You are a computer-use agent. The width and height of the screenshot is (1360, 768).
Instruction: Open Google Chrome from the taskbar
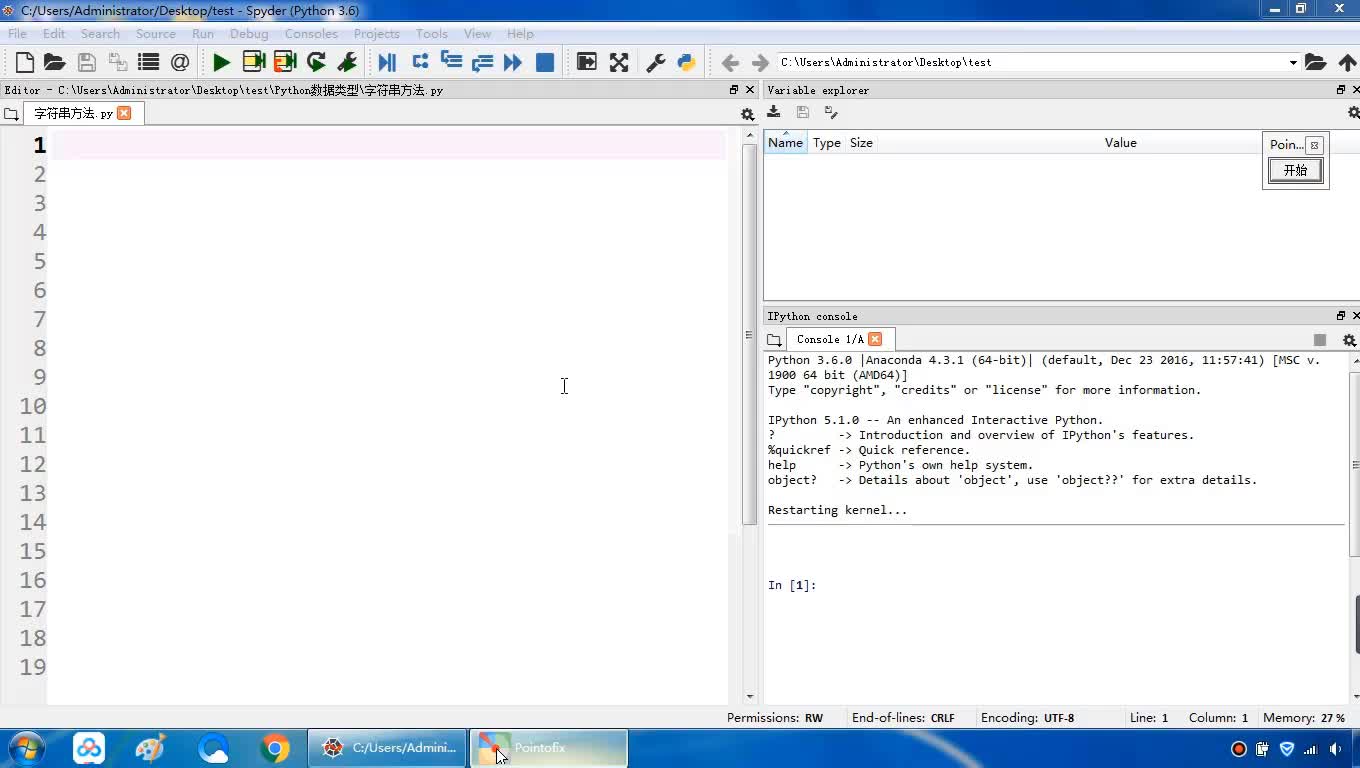(x=274, y=748)
